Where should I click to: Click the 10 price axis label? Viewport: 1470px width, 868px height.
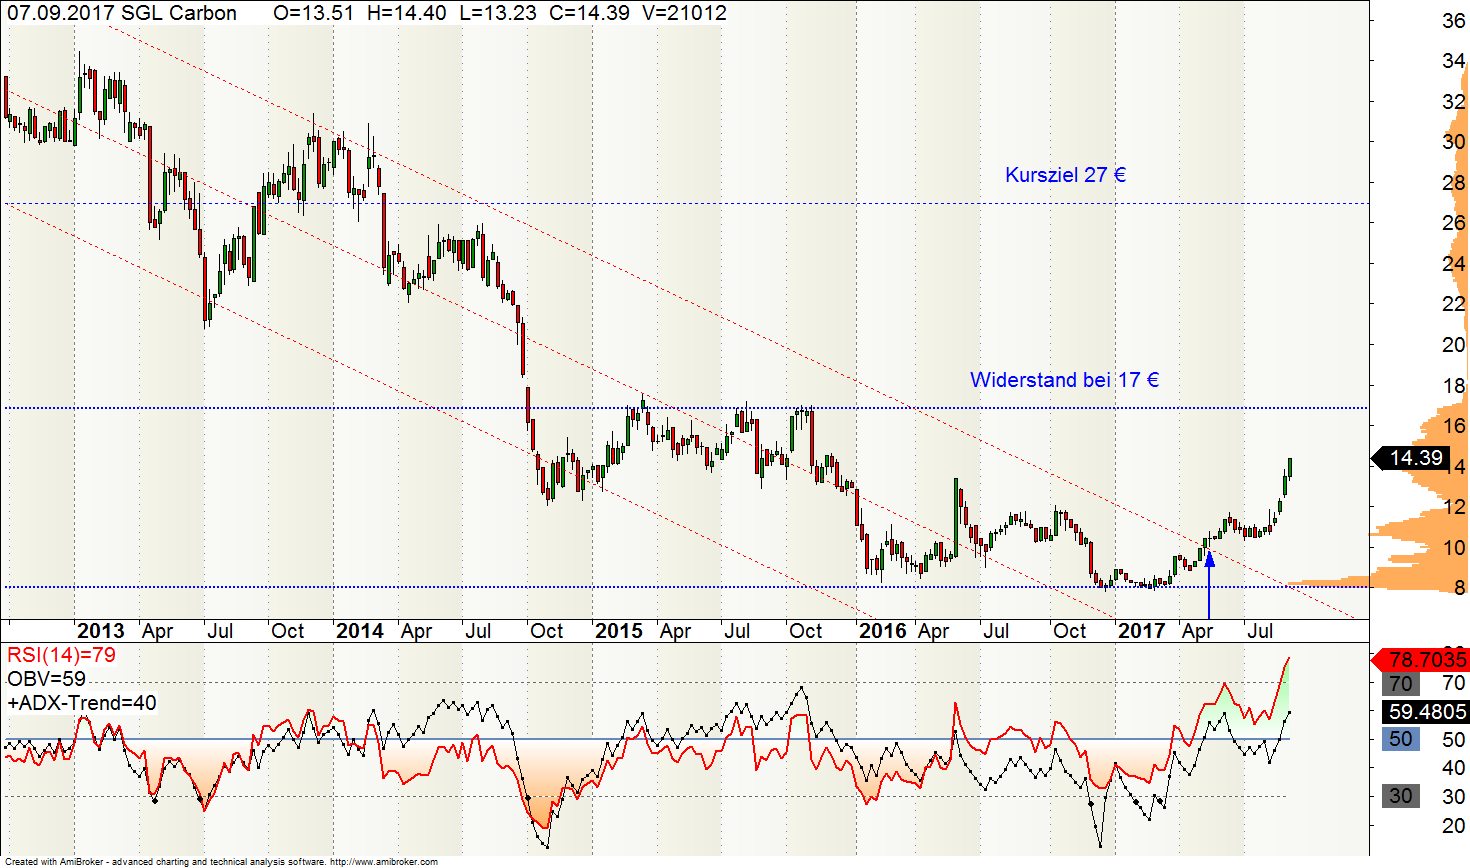1454,547
